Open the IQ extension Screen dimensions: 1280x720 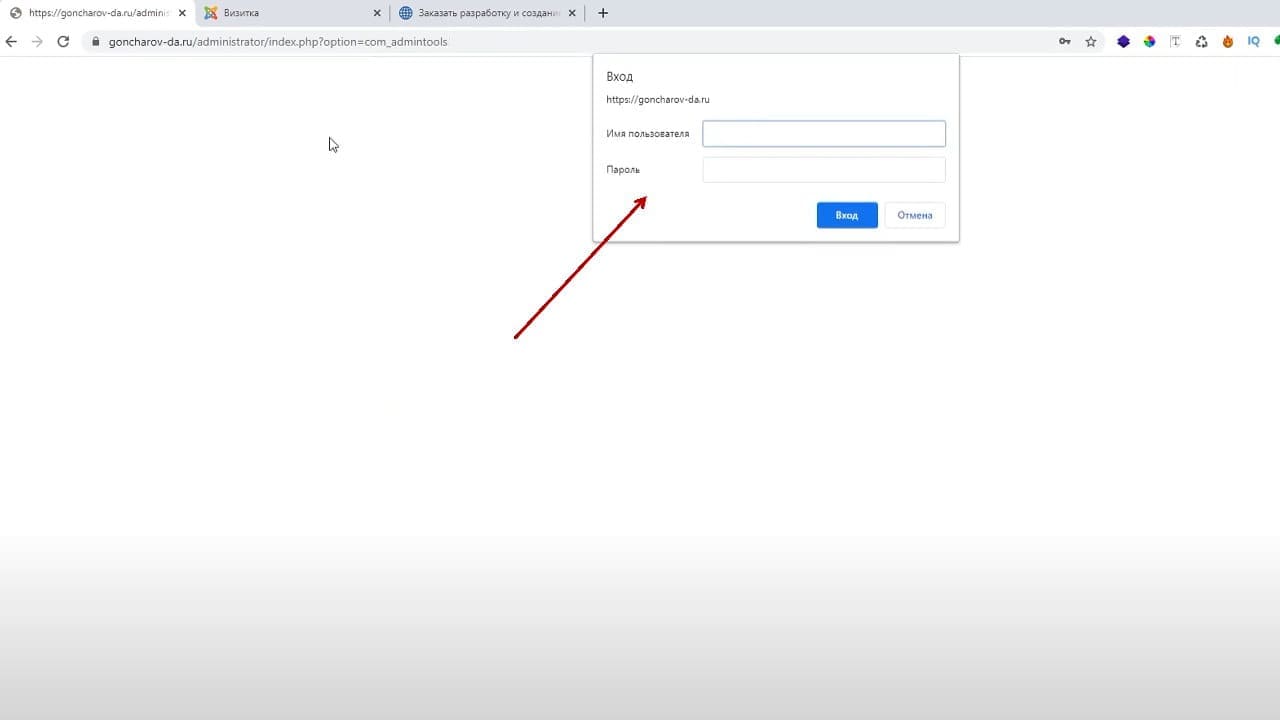point(1253,42)
